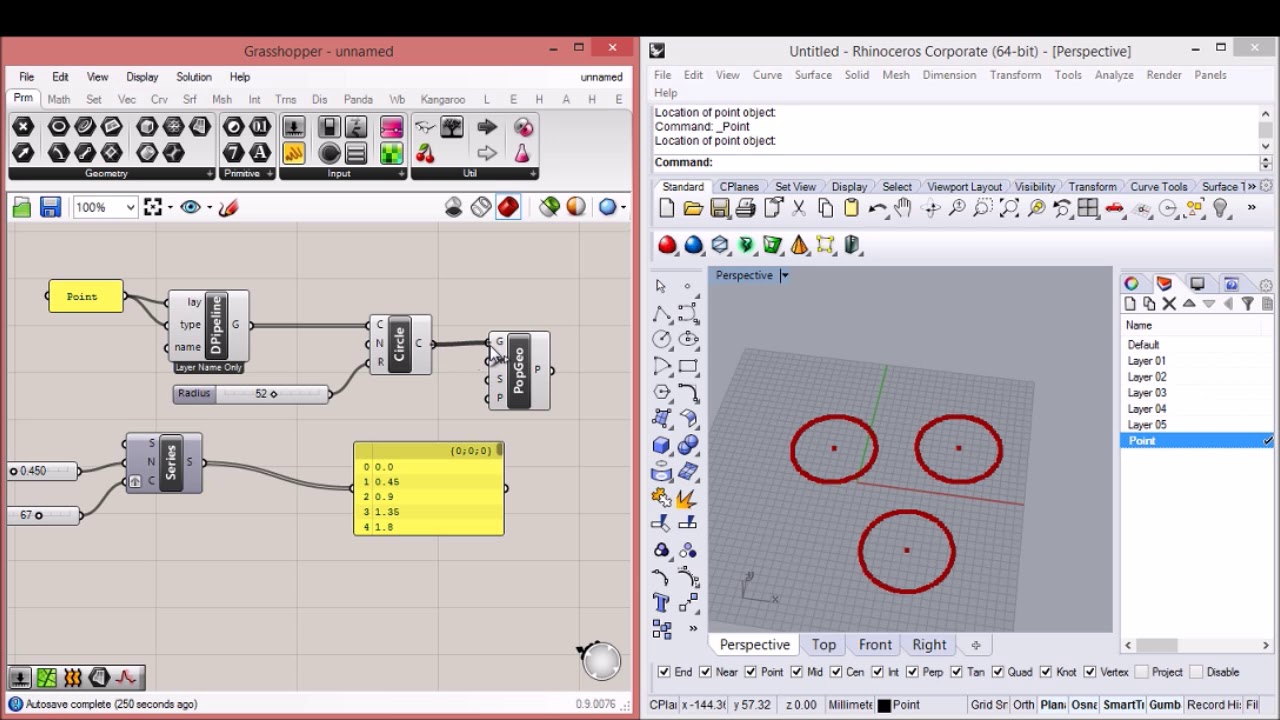Select the Text tool in Rhino sidebar

pos(661,602)
